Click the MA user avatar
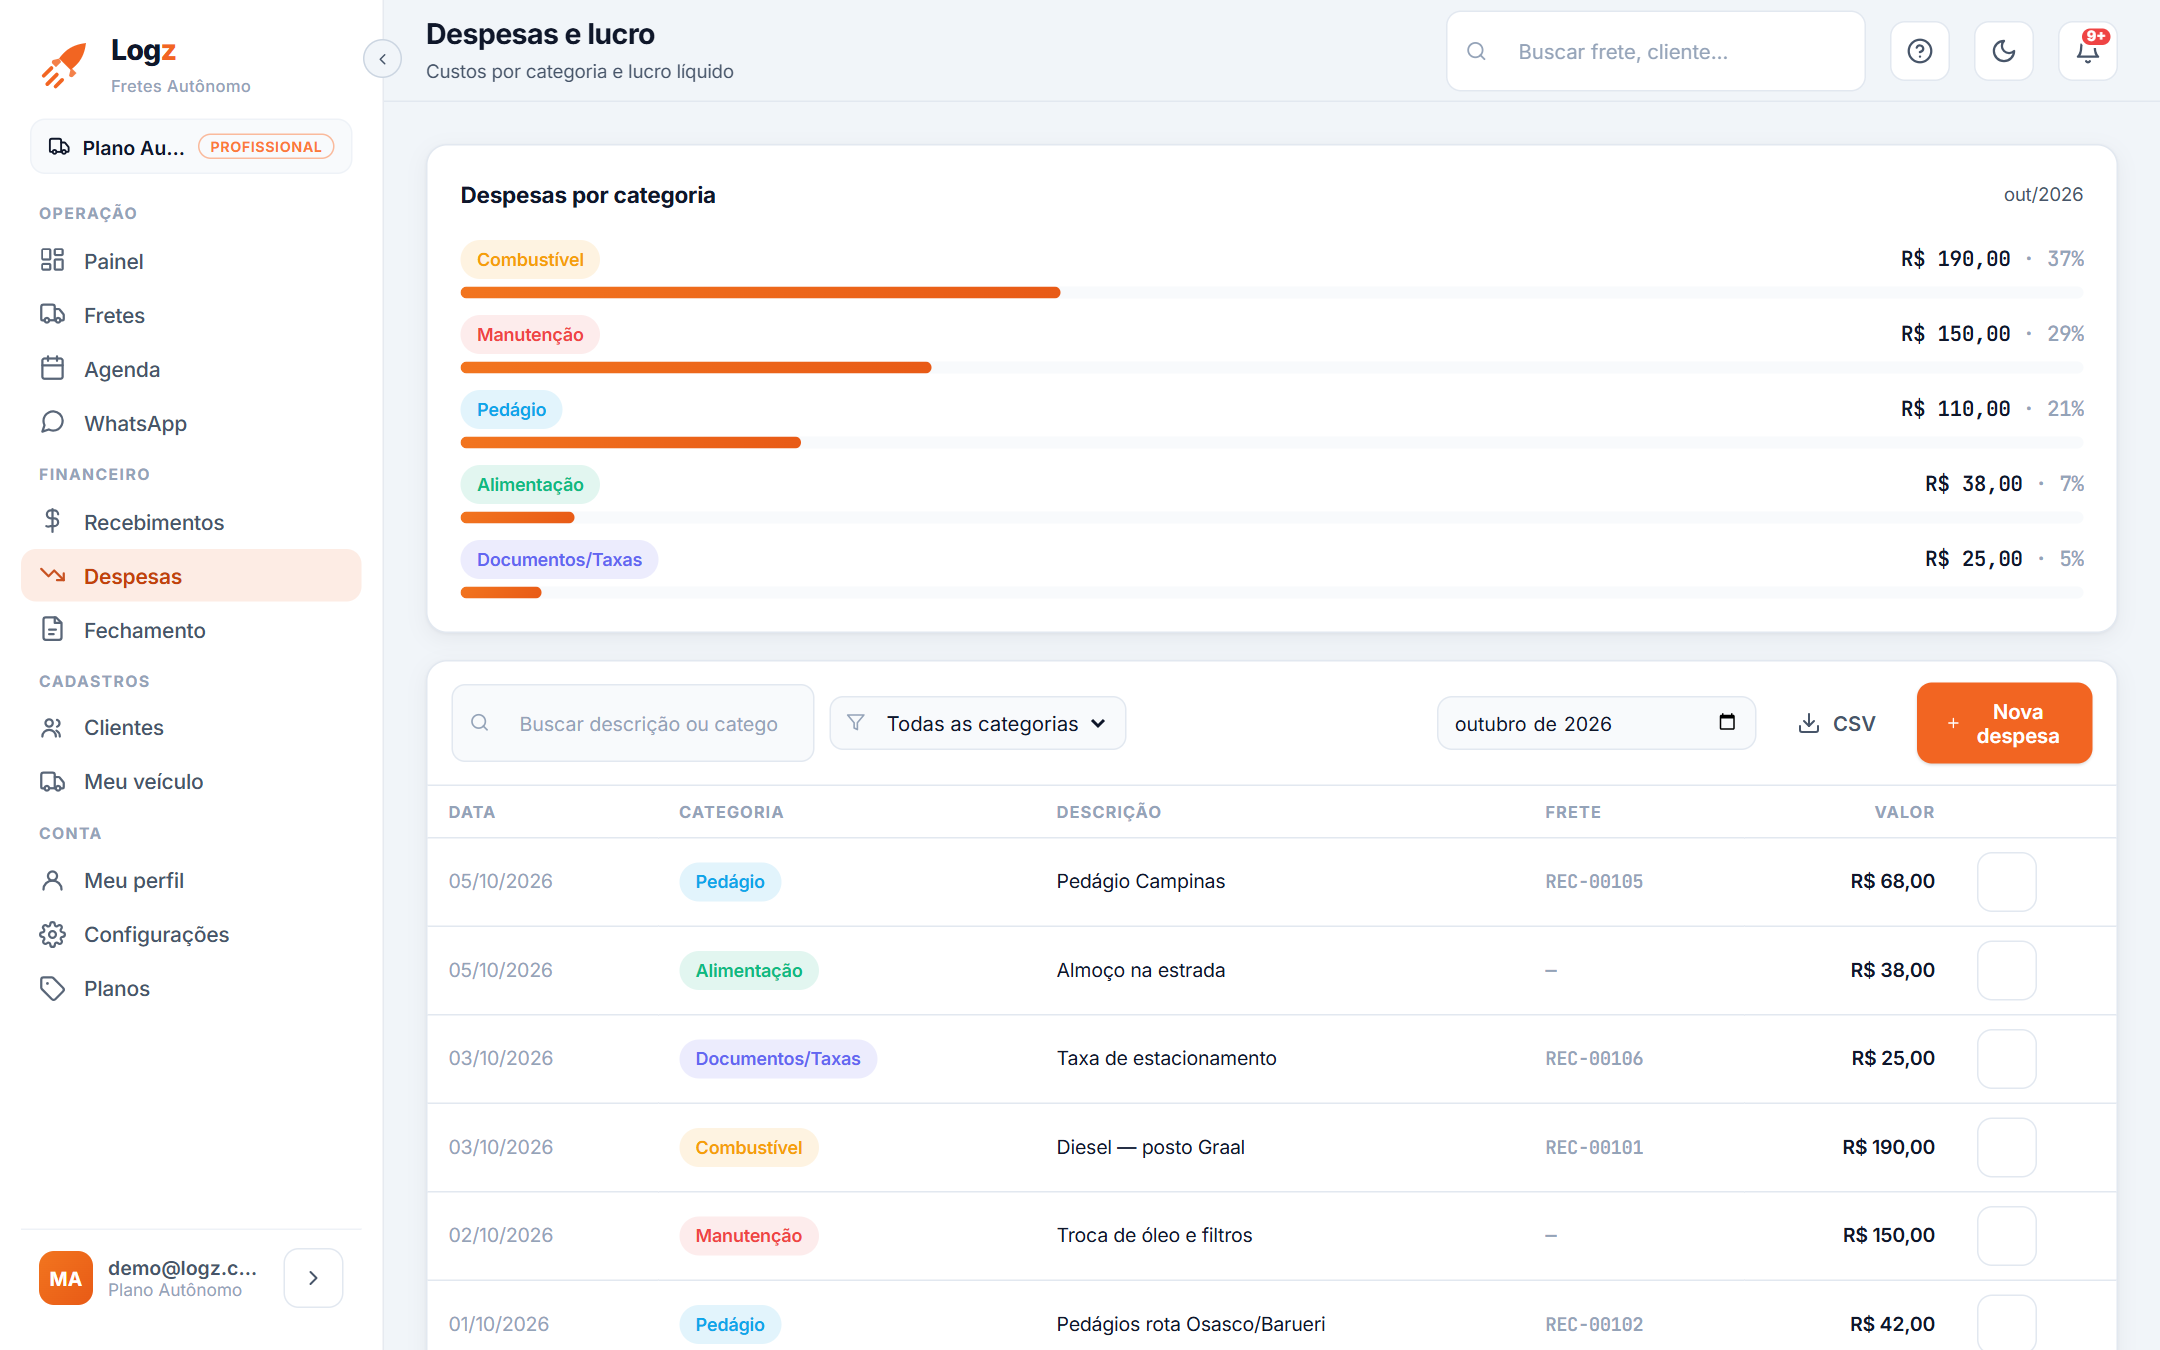Image resolution: width=2160 pixels, height=1350 pixels. pyautogui.click(x=66, y=1278)
